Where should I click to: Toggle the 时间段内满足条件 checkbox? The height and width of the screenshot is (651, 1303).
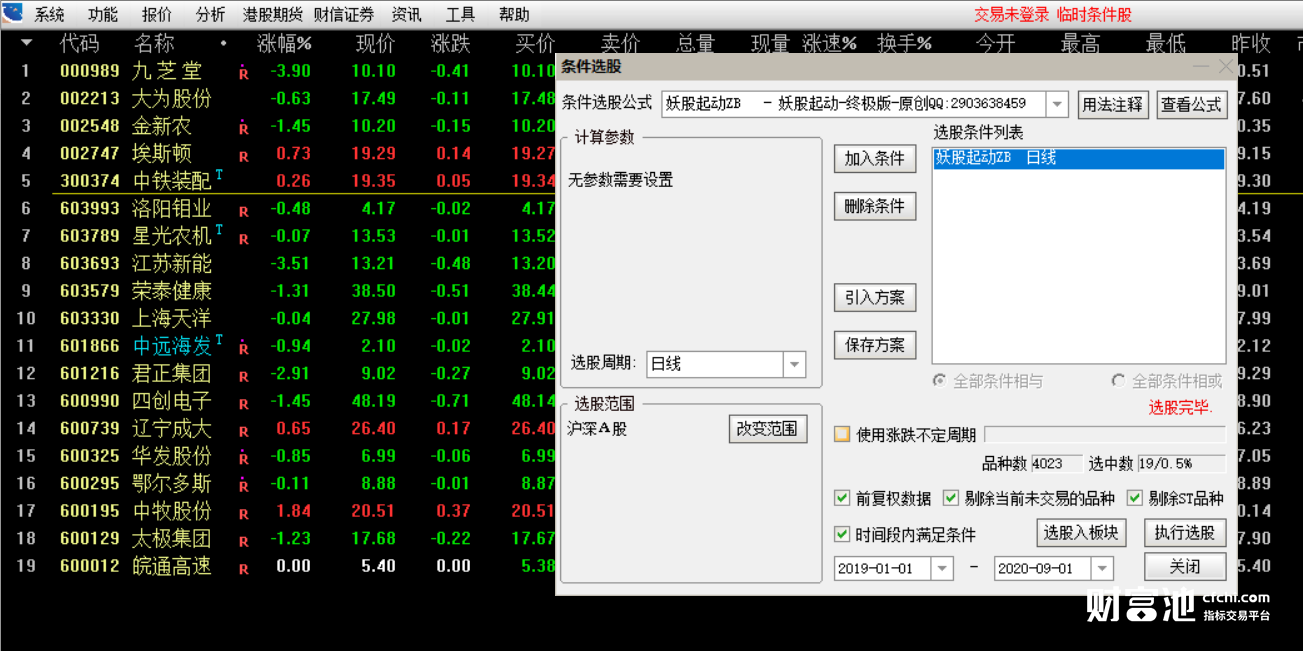(x=842, y=534)
